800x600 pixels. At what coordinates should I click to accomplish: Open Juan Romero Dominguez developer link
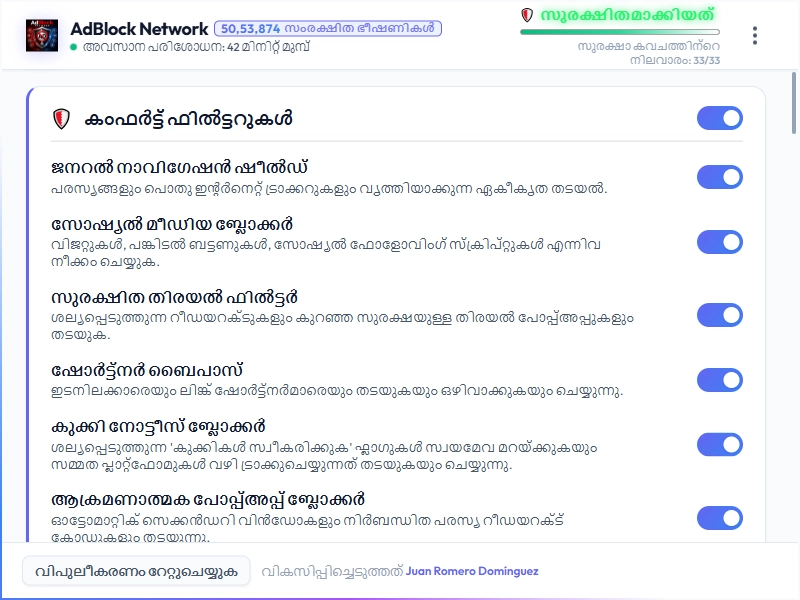(472, 571)
